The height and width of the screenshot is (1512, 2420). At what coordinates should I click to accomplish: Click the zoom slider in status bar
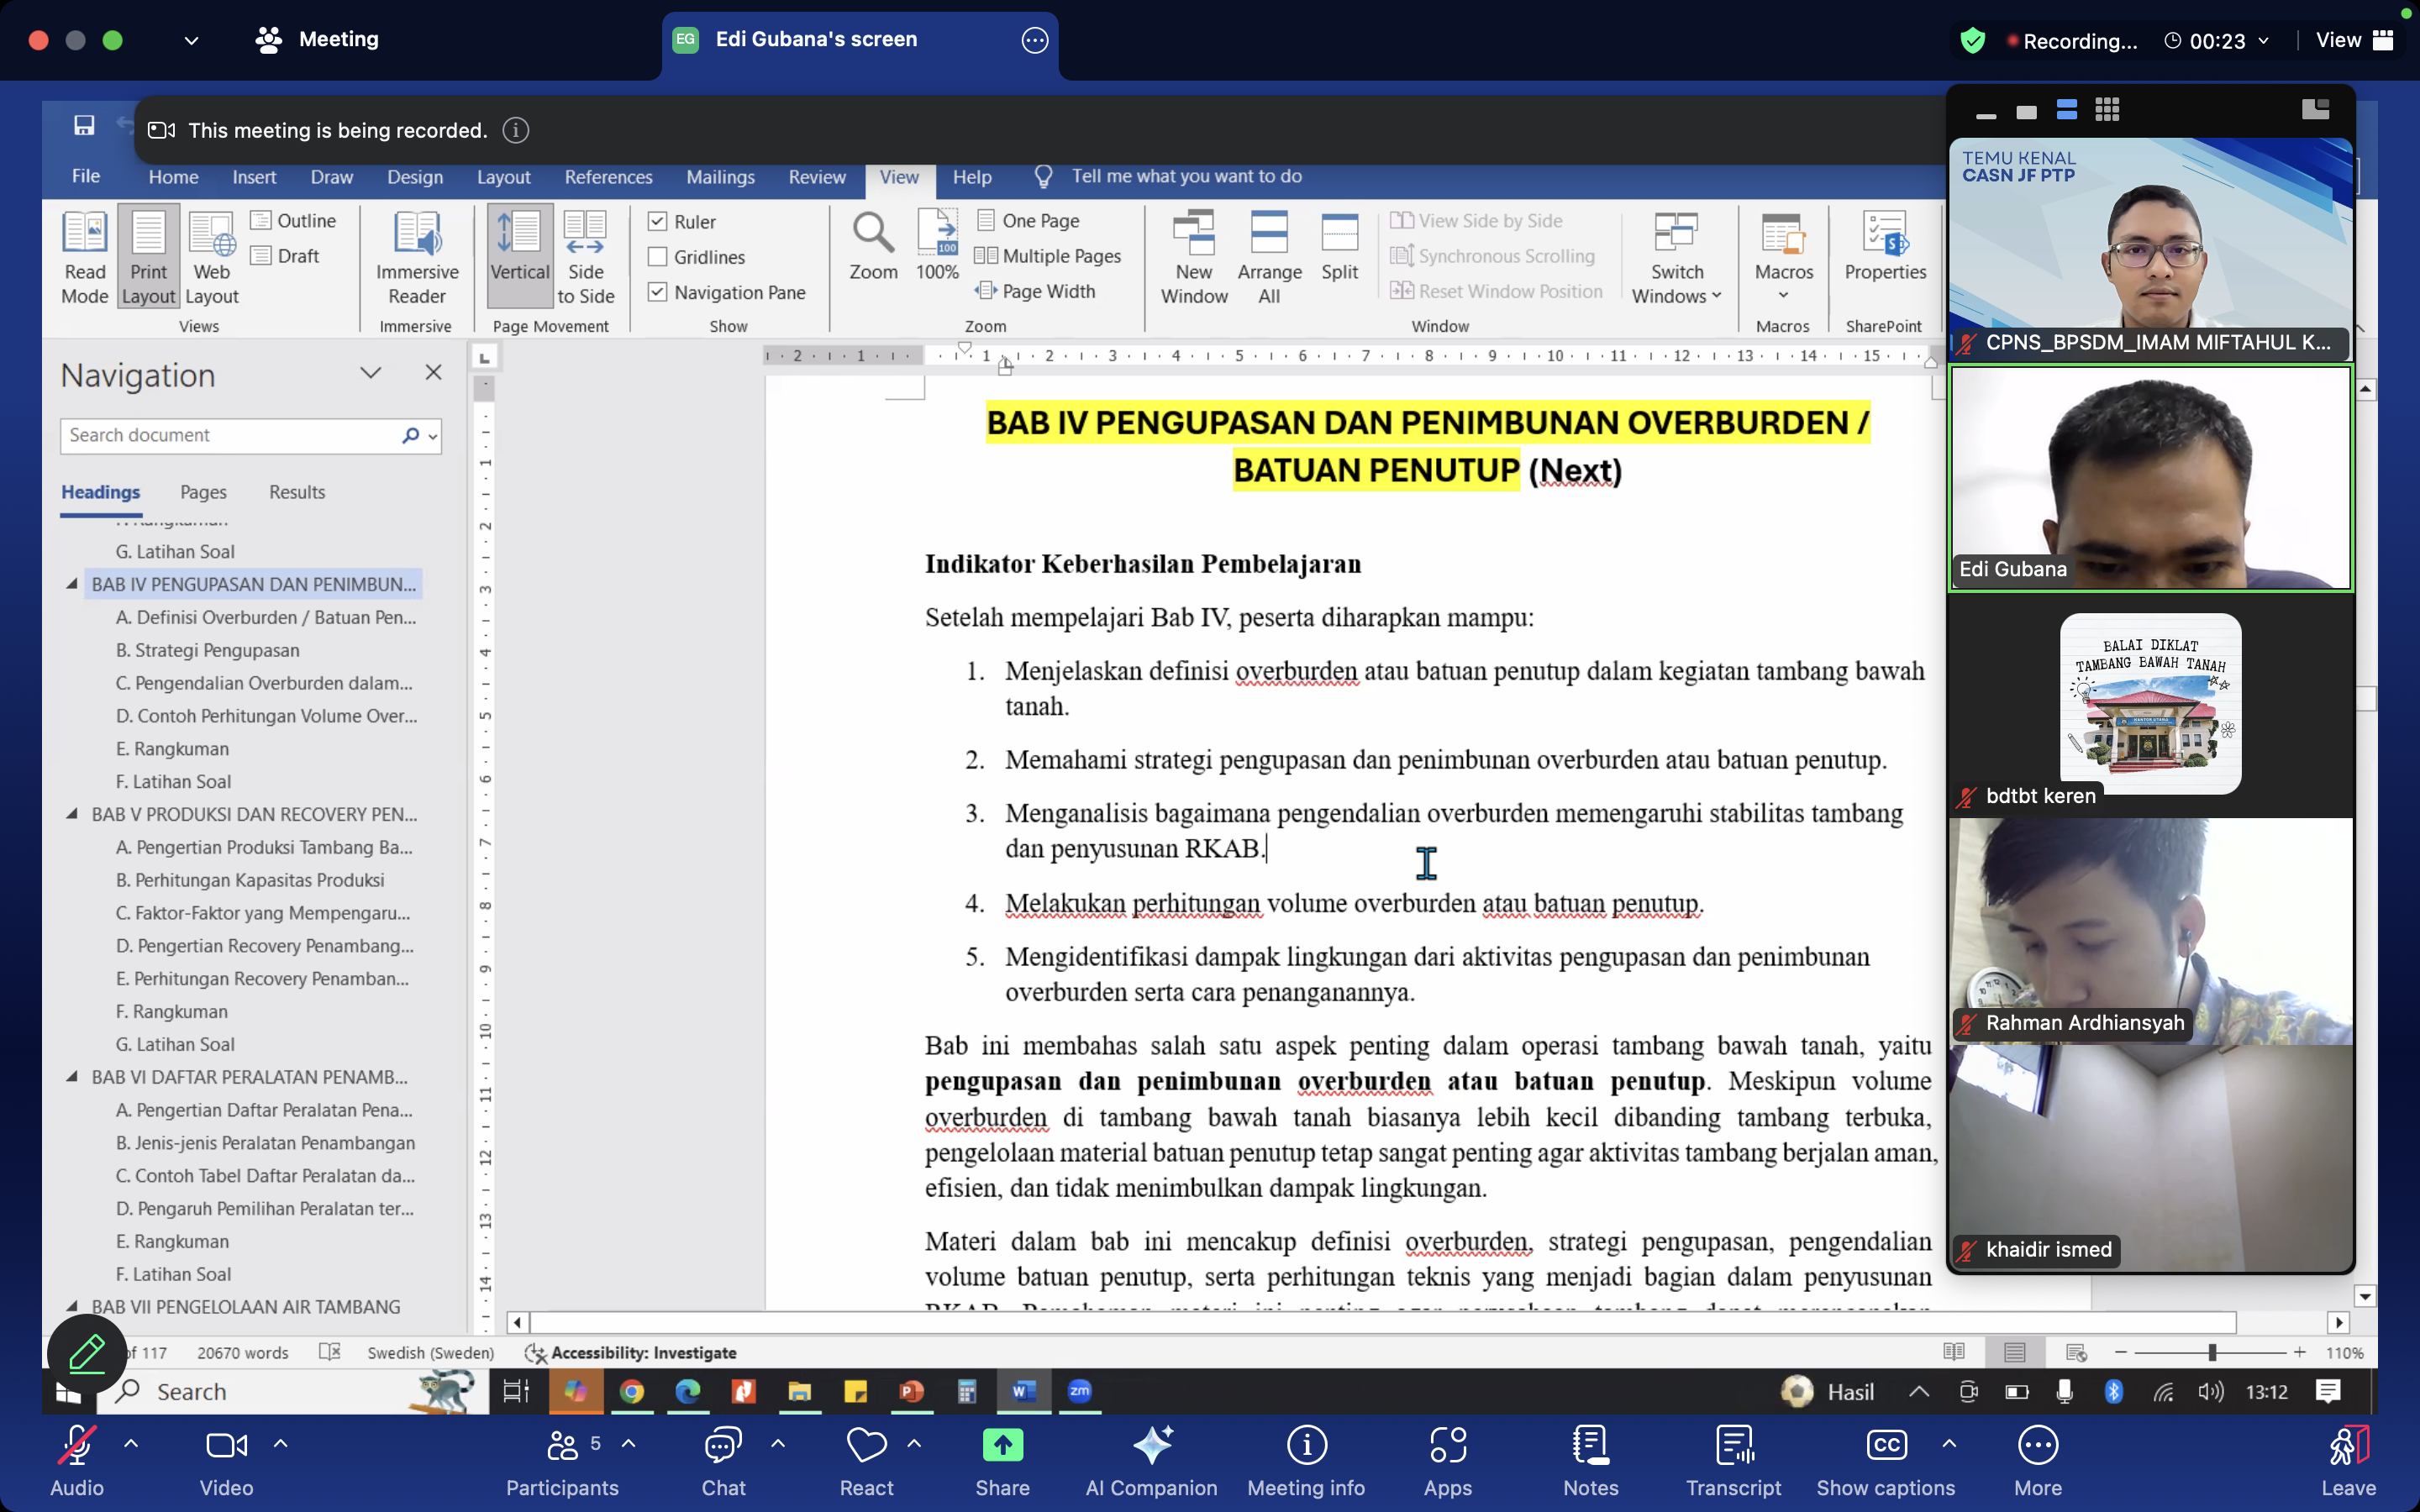[x=2211, y=1352]
